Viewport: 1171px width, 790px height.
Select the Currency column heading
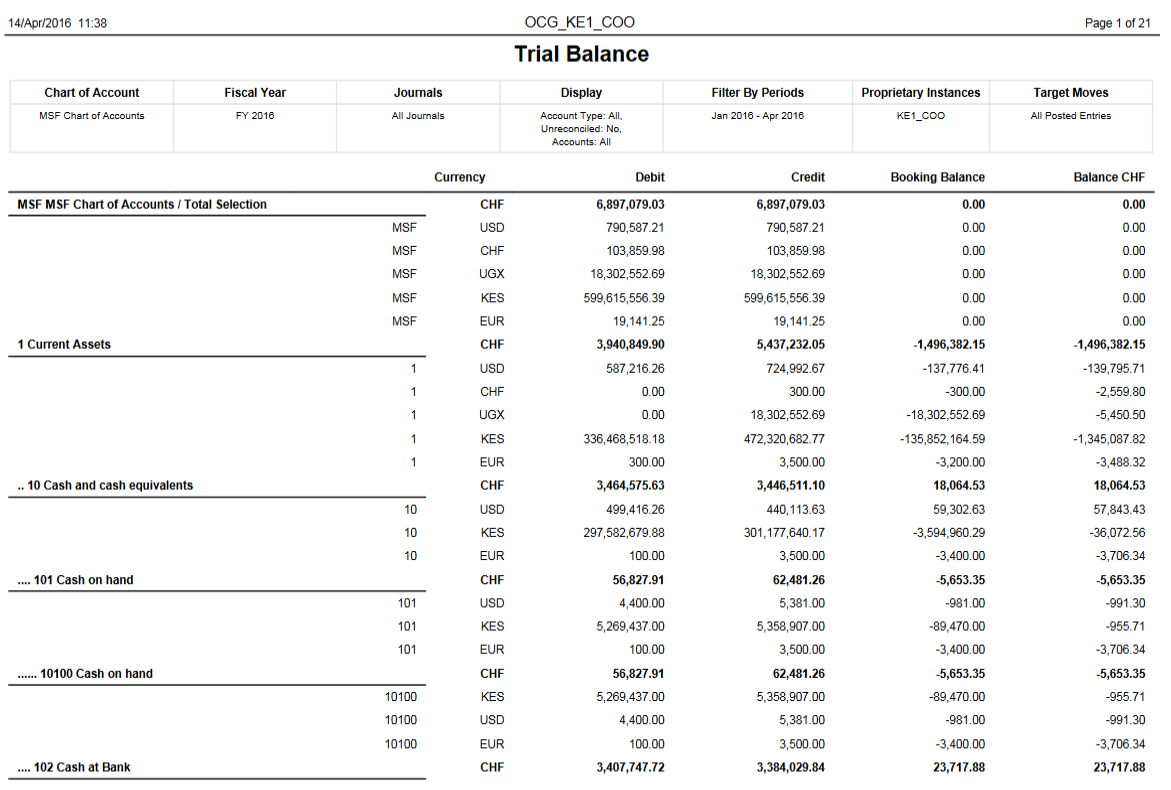459,177
